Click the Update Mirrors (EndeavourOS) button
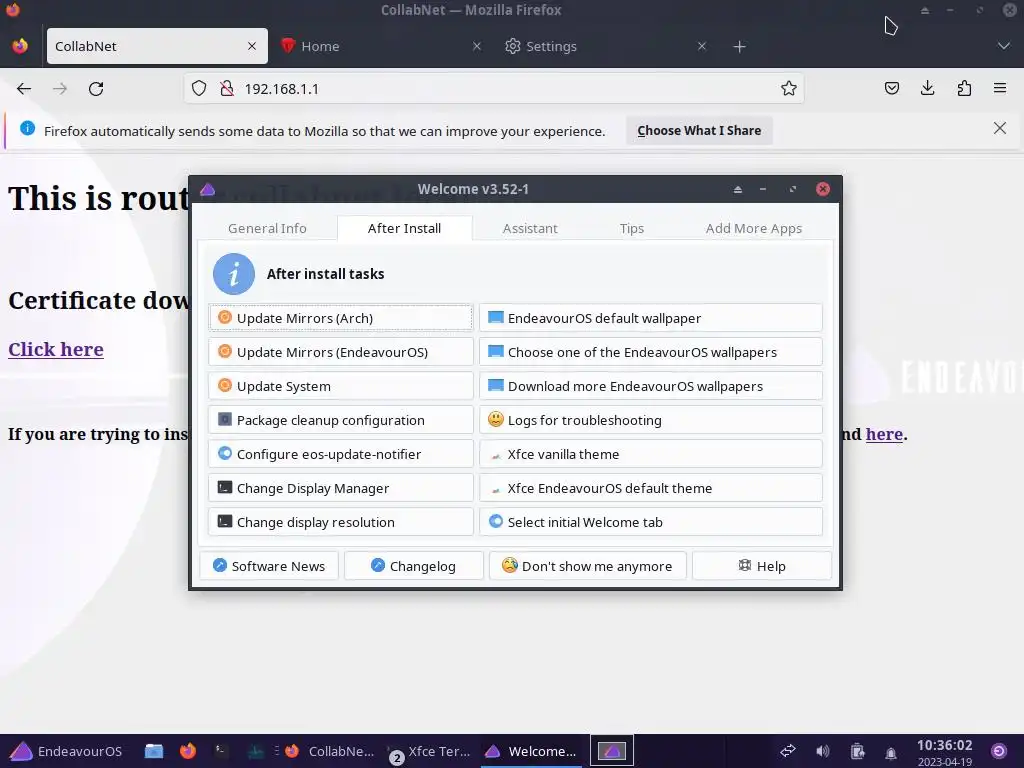The width and height of the screenshot is (1024, 768). click(341, 352)
